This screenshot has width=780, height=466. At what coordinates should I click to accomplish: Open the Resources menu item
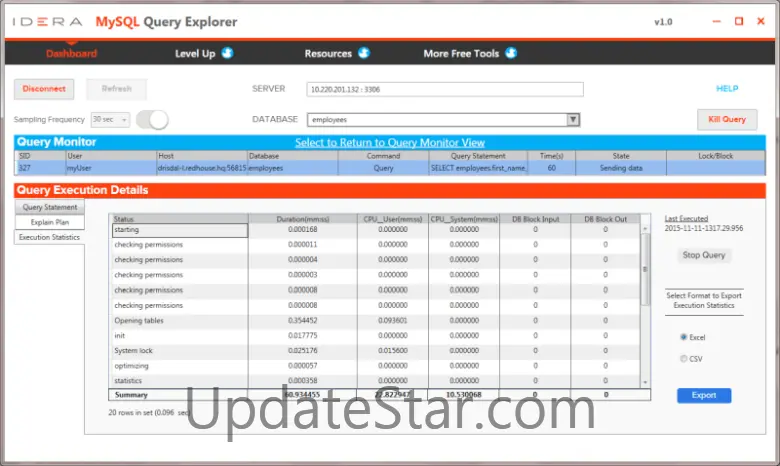click(328, 53)
